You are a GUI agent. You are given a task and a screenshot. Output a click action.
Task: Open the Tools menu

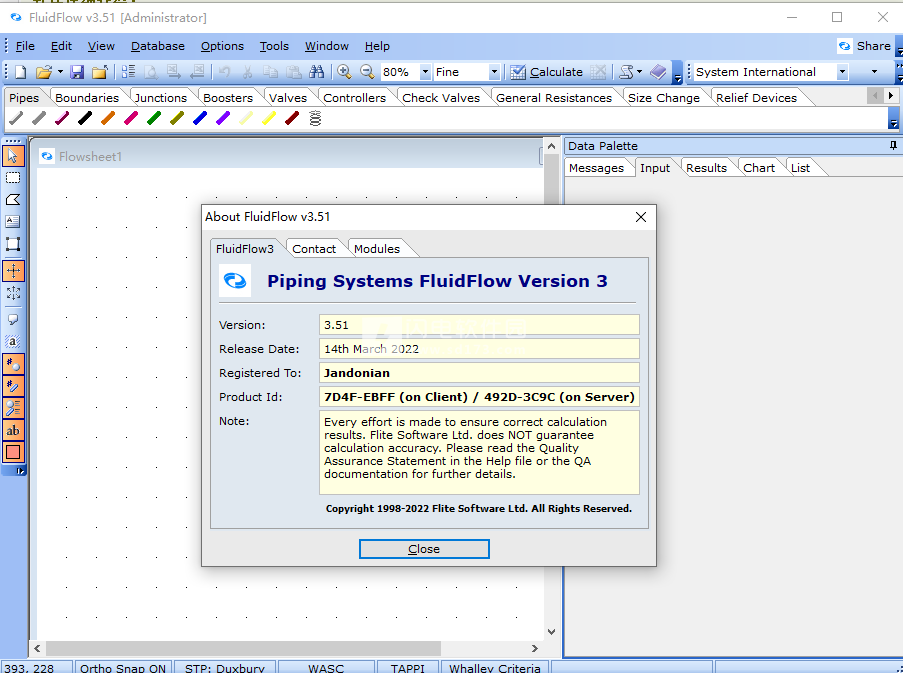click(274, 46)
